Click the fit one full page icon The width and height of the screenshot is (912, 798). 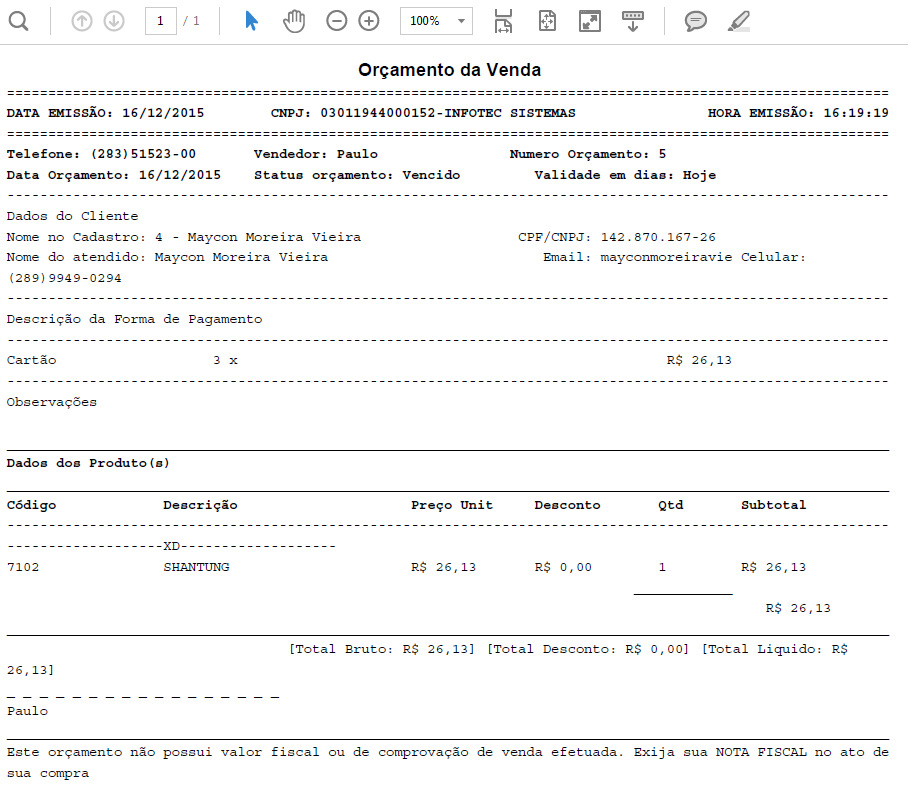coord(547,21)
